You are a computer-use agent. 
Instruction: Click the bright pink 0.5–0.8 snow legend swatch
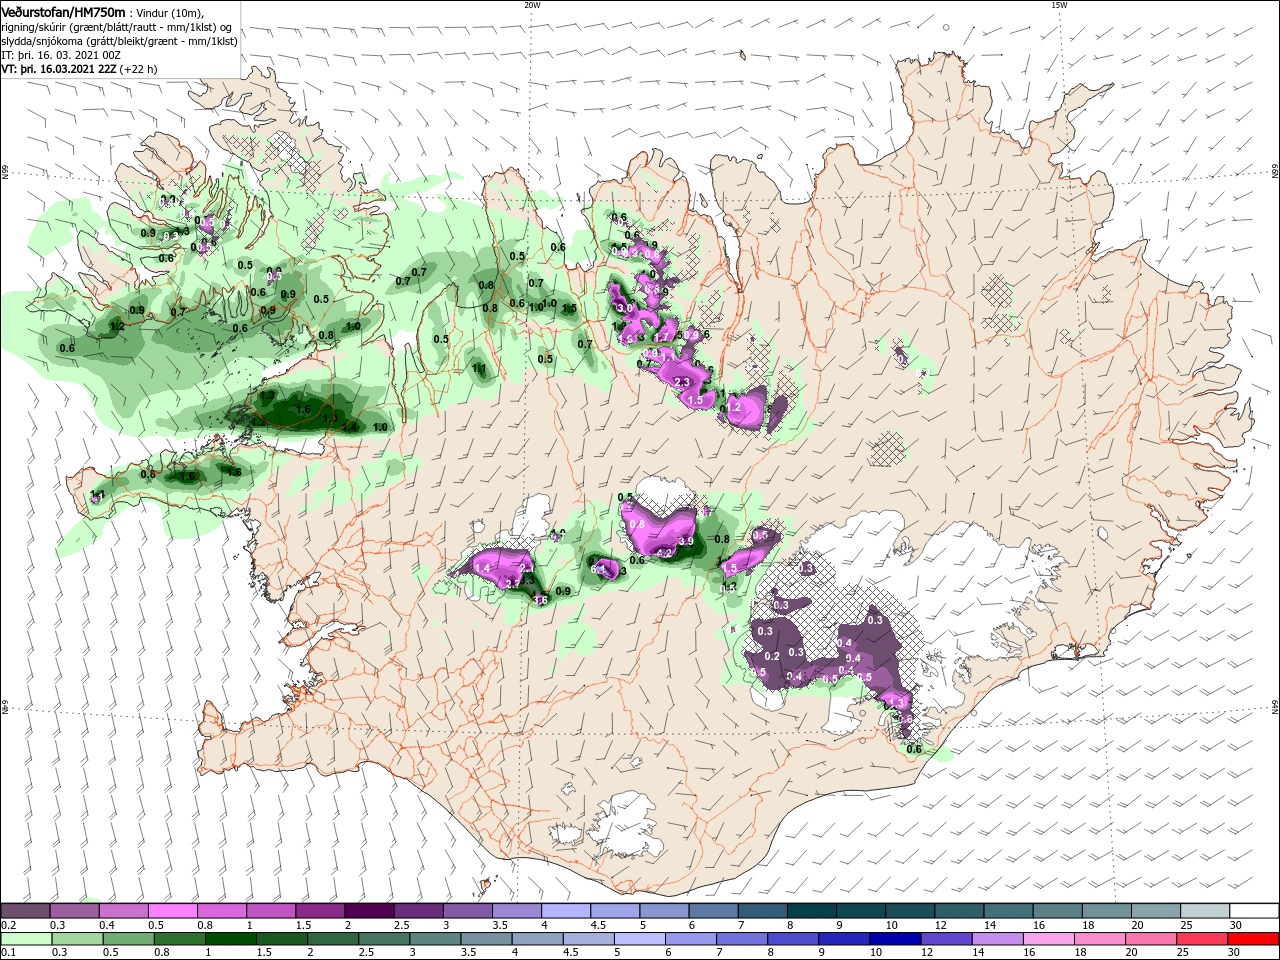172,911
